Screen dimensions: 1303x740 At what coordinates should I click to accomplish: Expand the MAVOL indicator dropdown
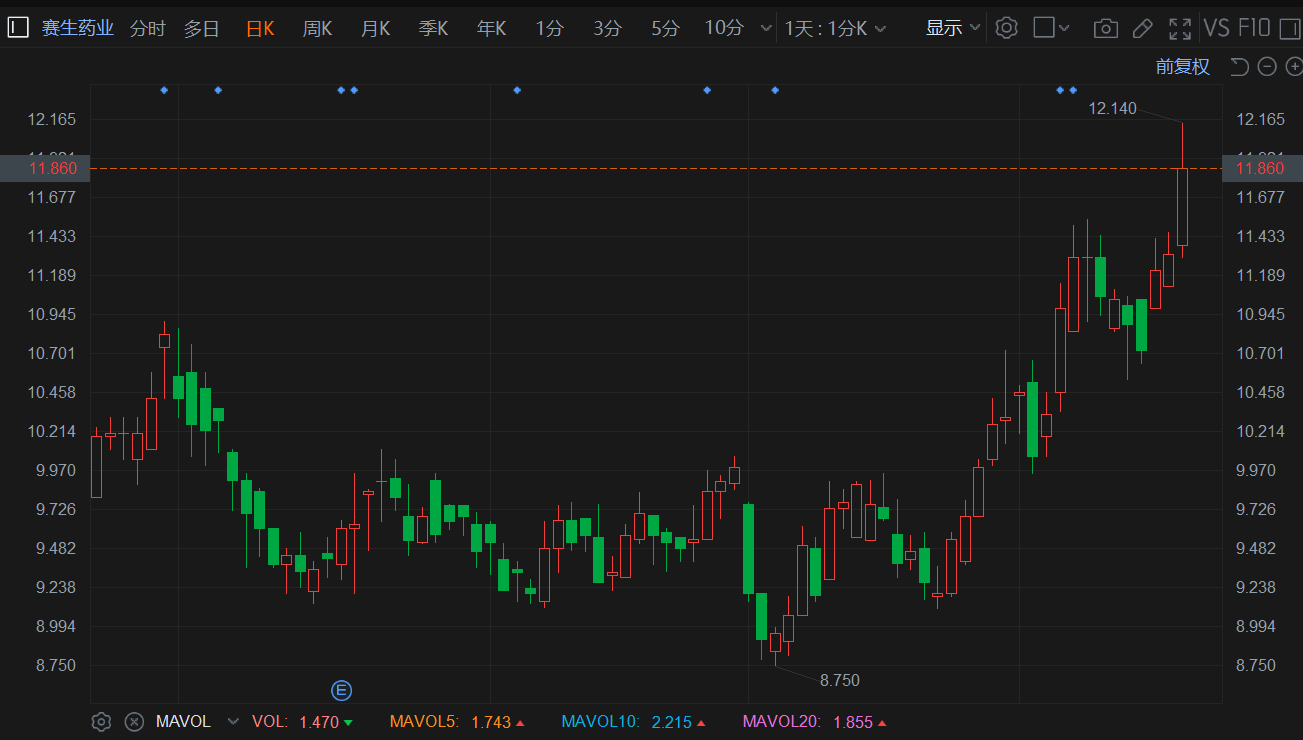[233, 721]
